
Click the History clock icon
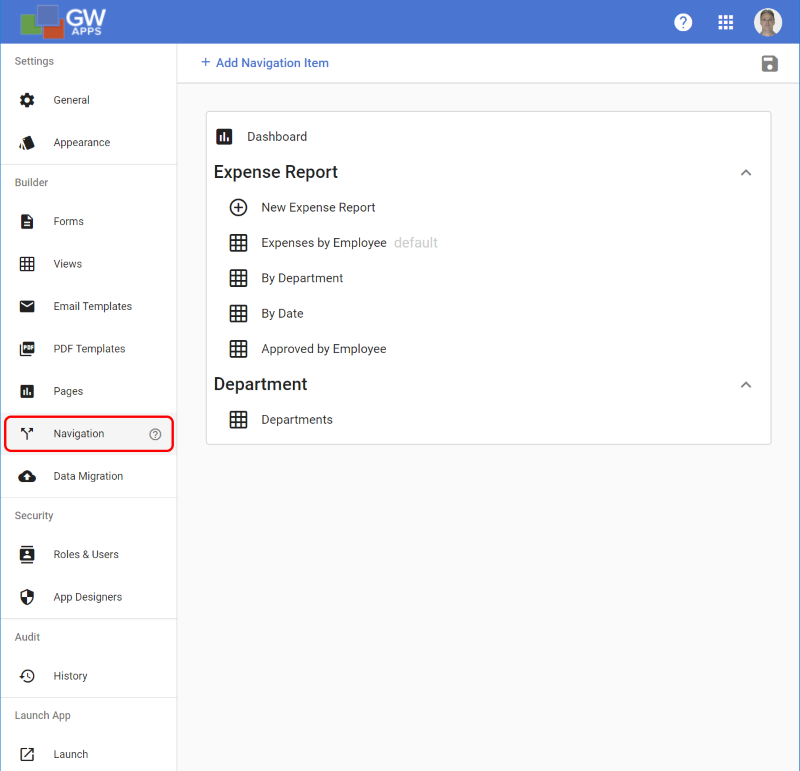click(27, 676)
